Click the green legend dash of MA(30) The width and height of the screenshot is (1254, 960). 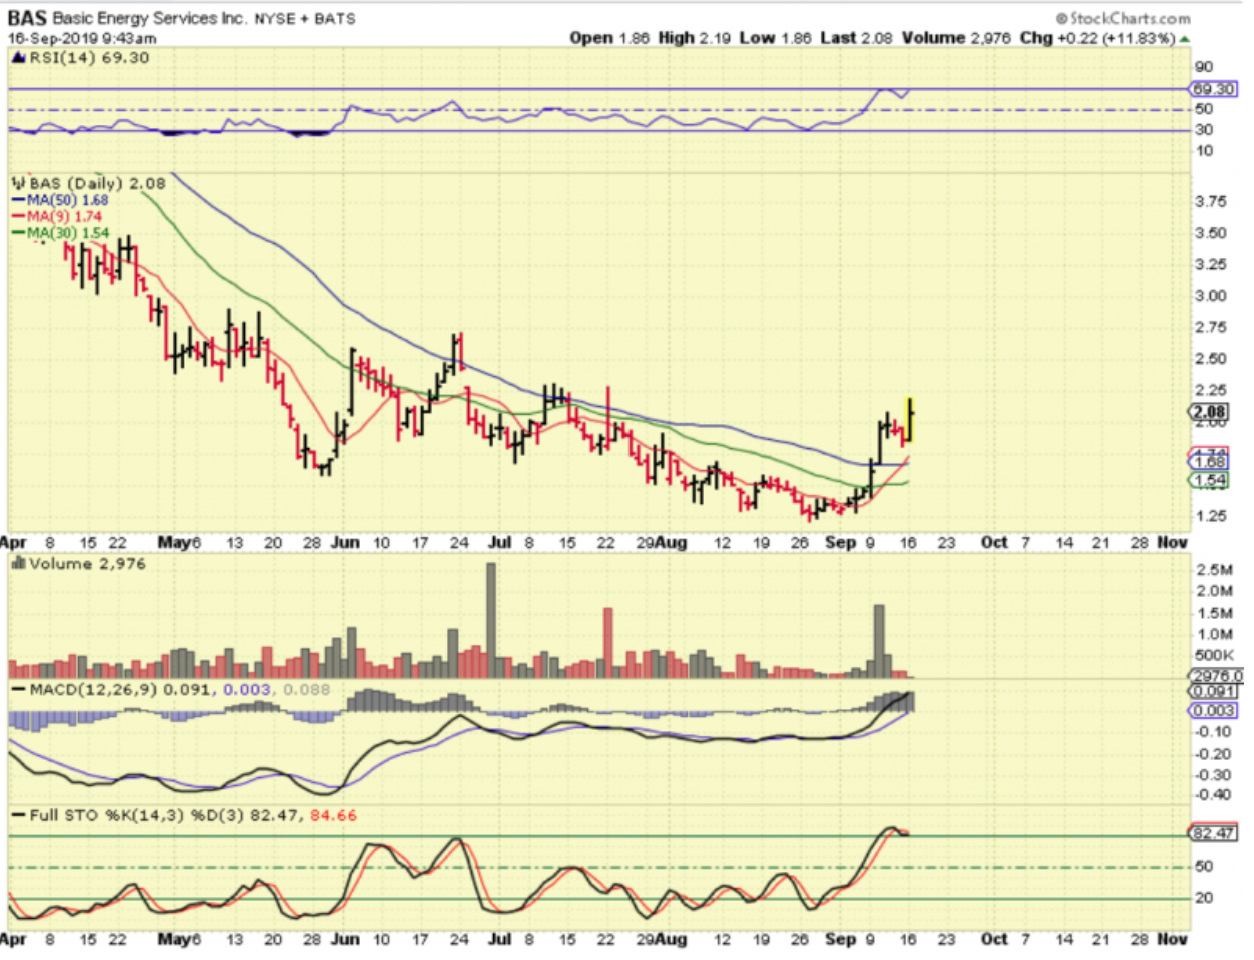click(x=20, y=233)
